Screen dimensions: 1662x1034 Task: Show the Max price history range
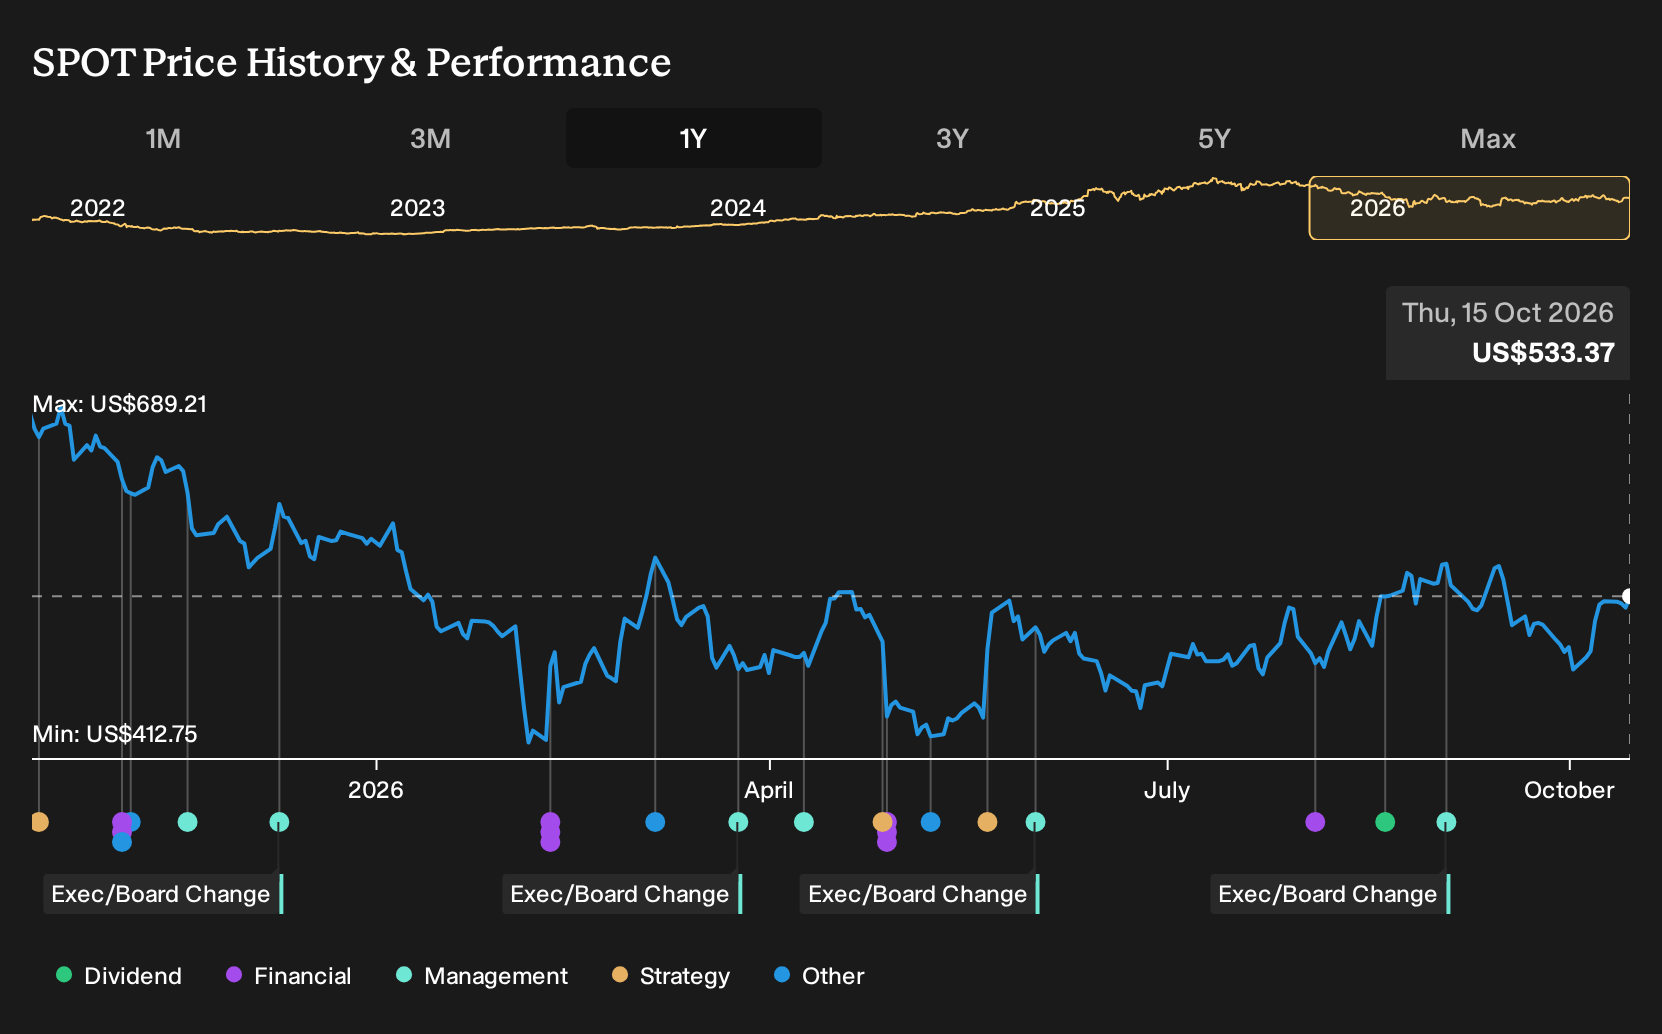pos(1487,138)
